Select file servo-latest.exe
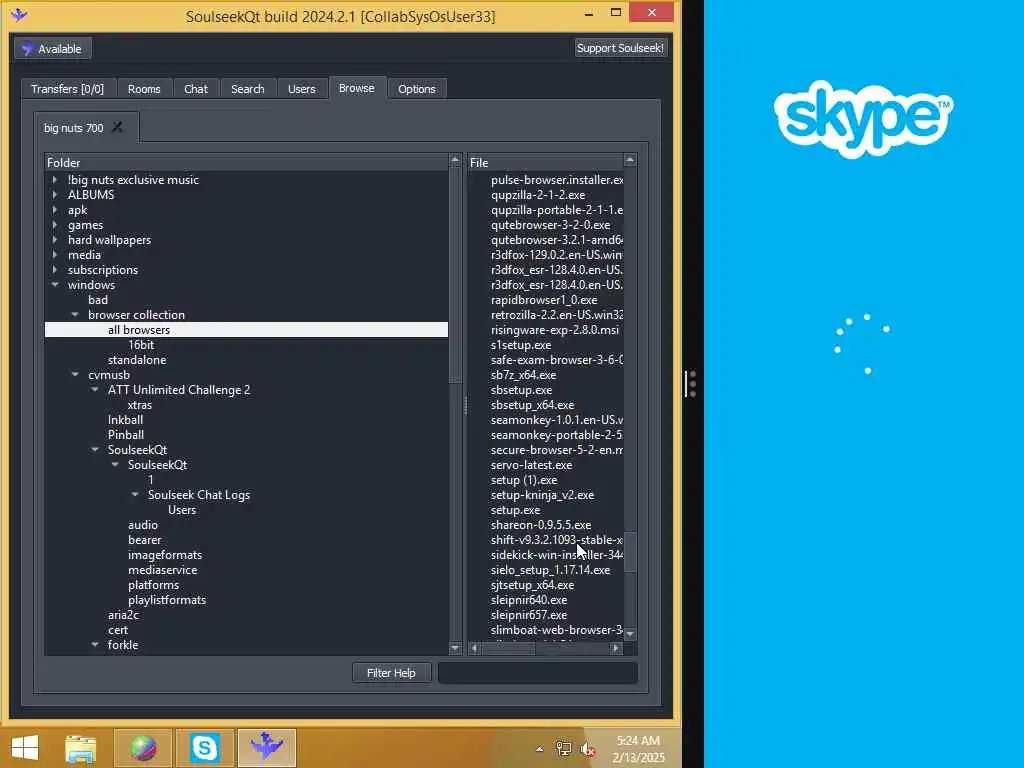1024x768 pixels. click(532, 465)
